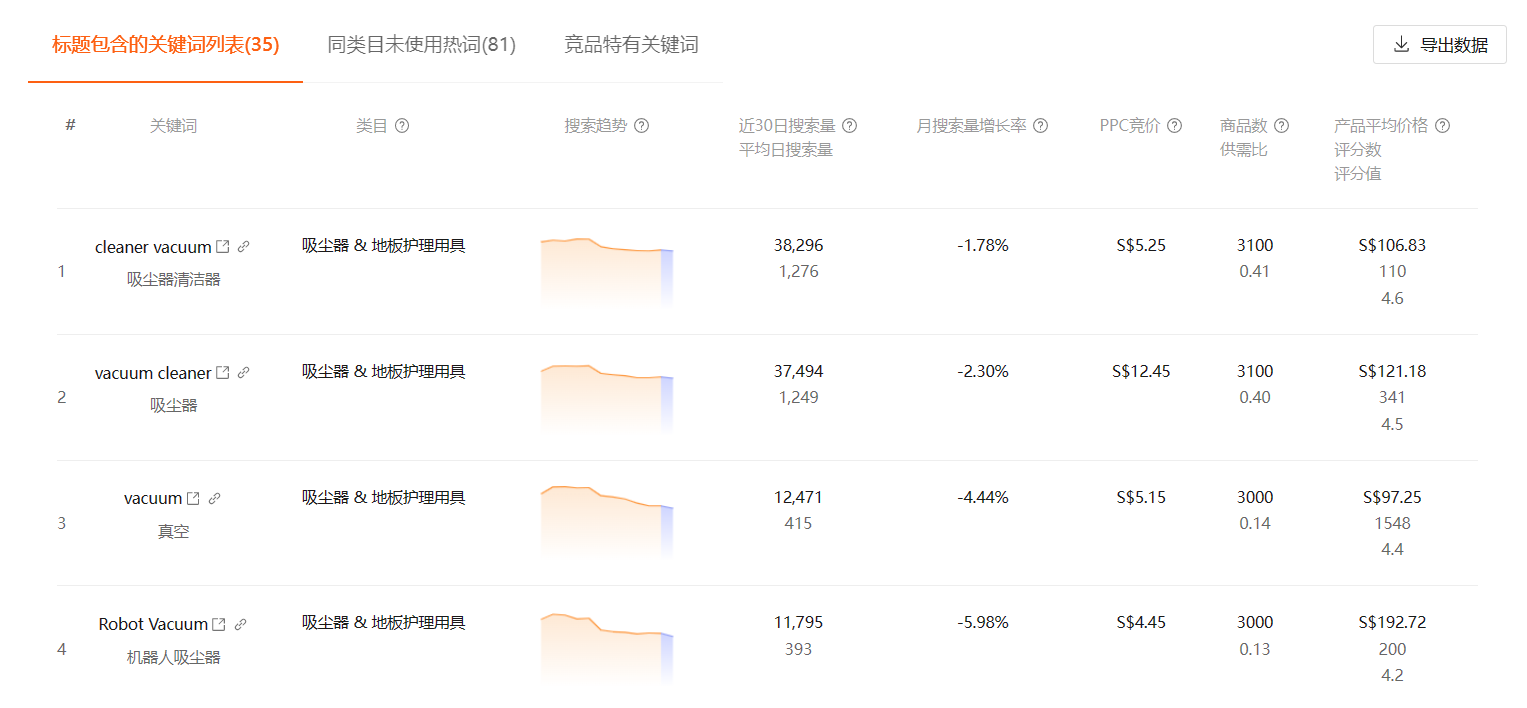Image resolution: width=1527 pixels, height=708 pixels.
Task: View search trend chart for vacuum row
Action: coord(607,522)
